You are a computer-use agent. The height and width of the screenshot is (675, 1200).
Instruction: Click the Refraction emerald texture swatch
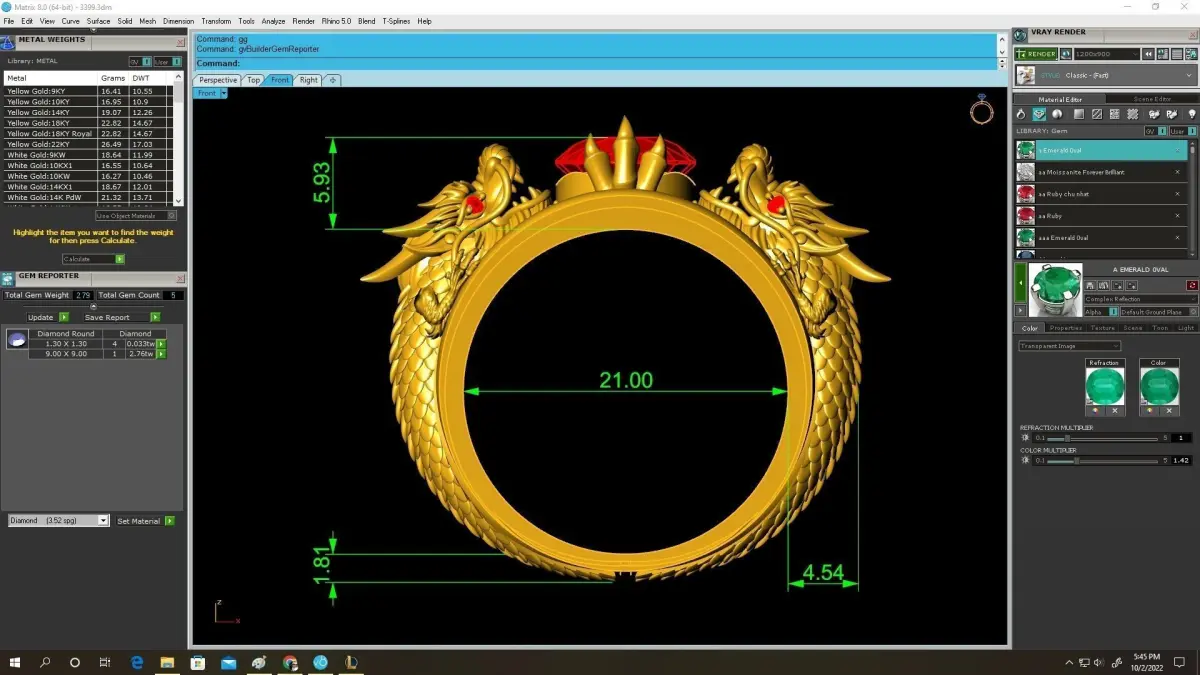coord(1105,386)
